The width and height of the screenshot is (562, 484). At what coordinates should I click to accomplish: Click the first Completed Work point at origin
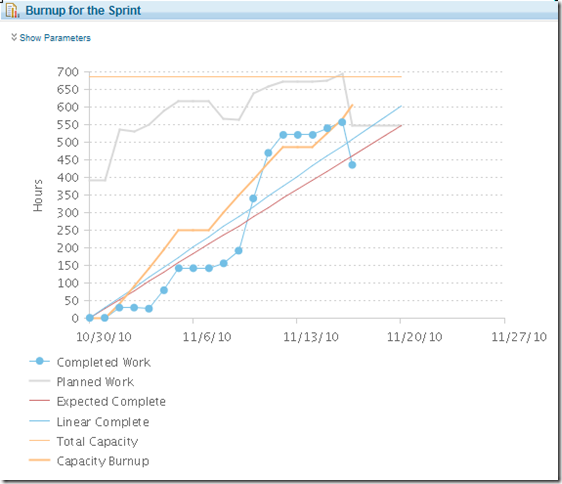pyautogui.click(x=90, y=318)
